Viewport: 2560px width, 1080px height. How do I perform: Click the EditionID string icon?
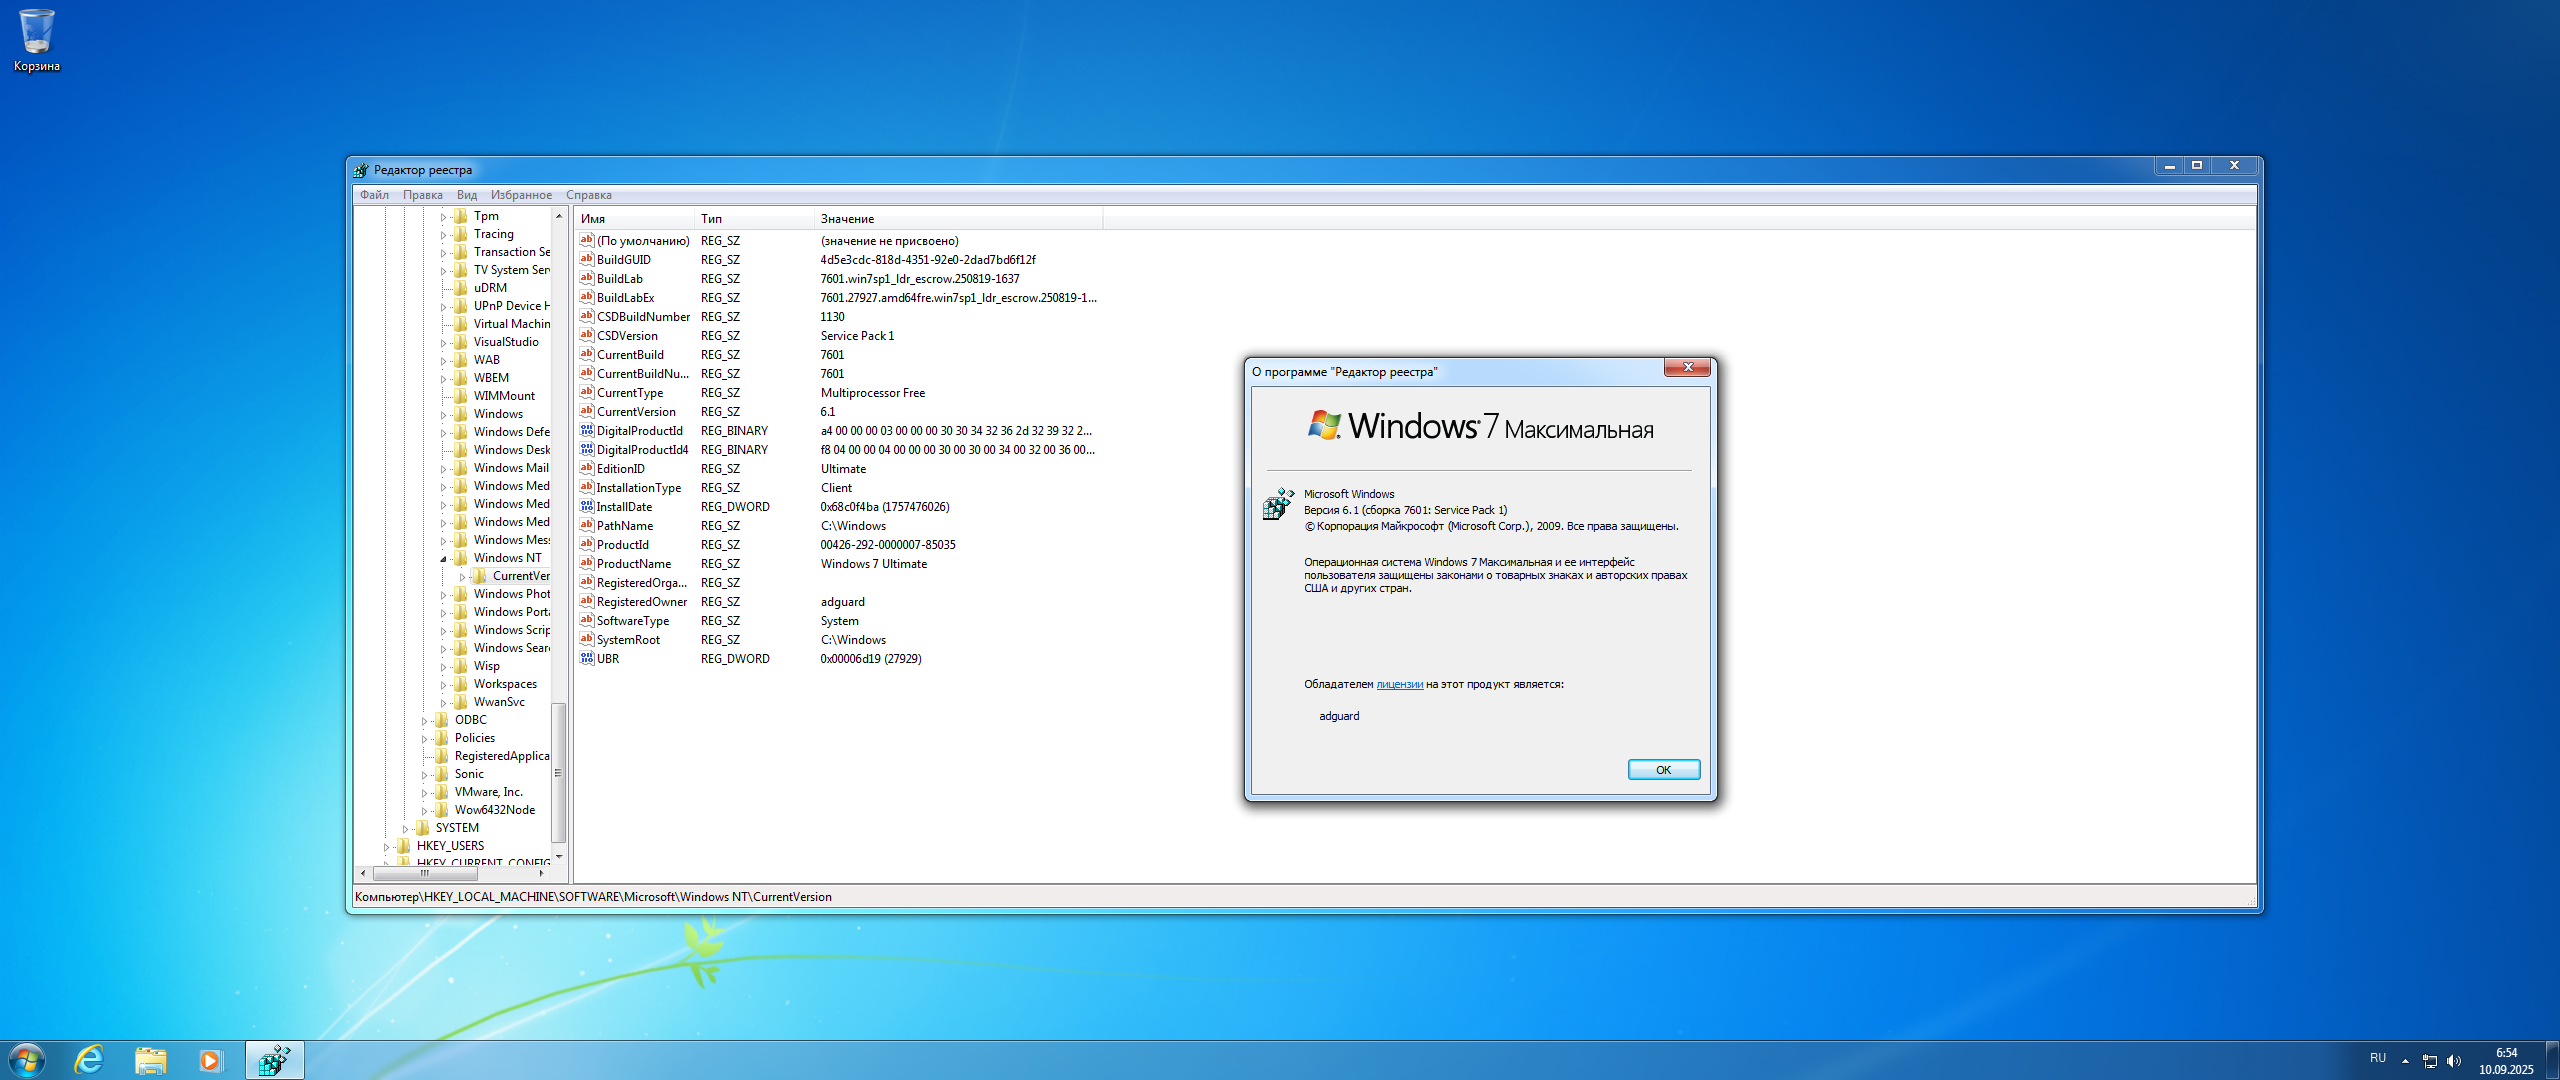tap(587, 468)
